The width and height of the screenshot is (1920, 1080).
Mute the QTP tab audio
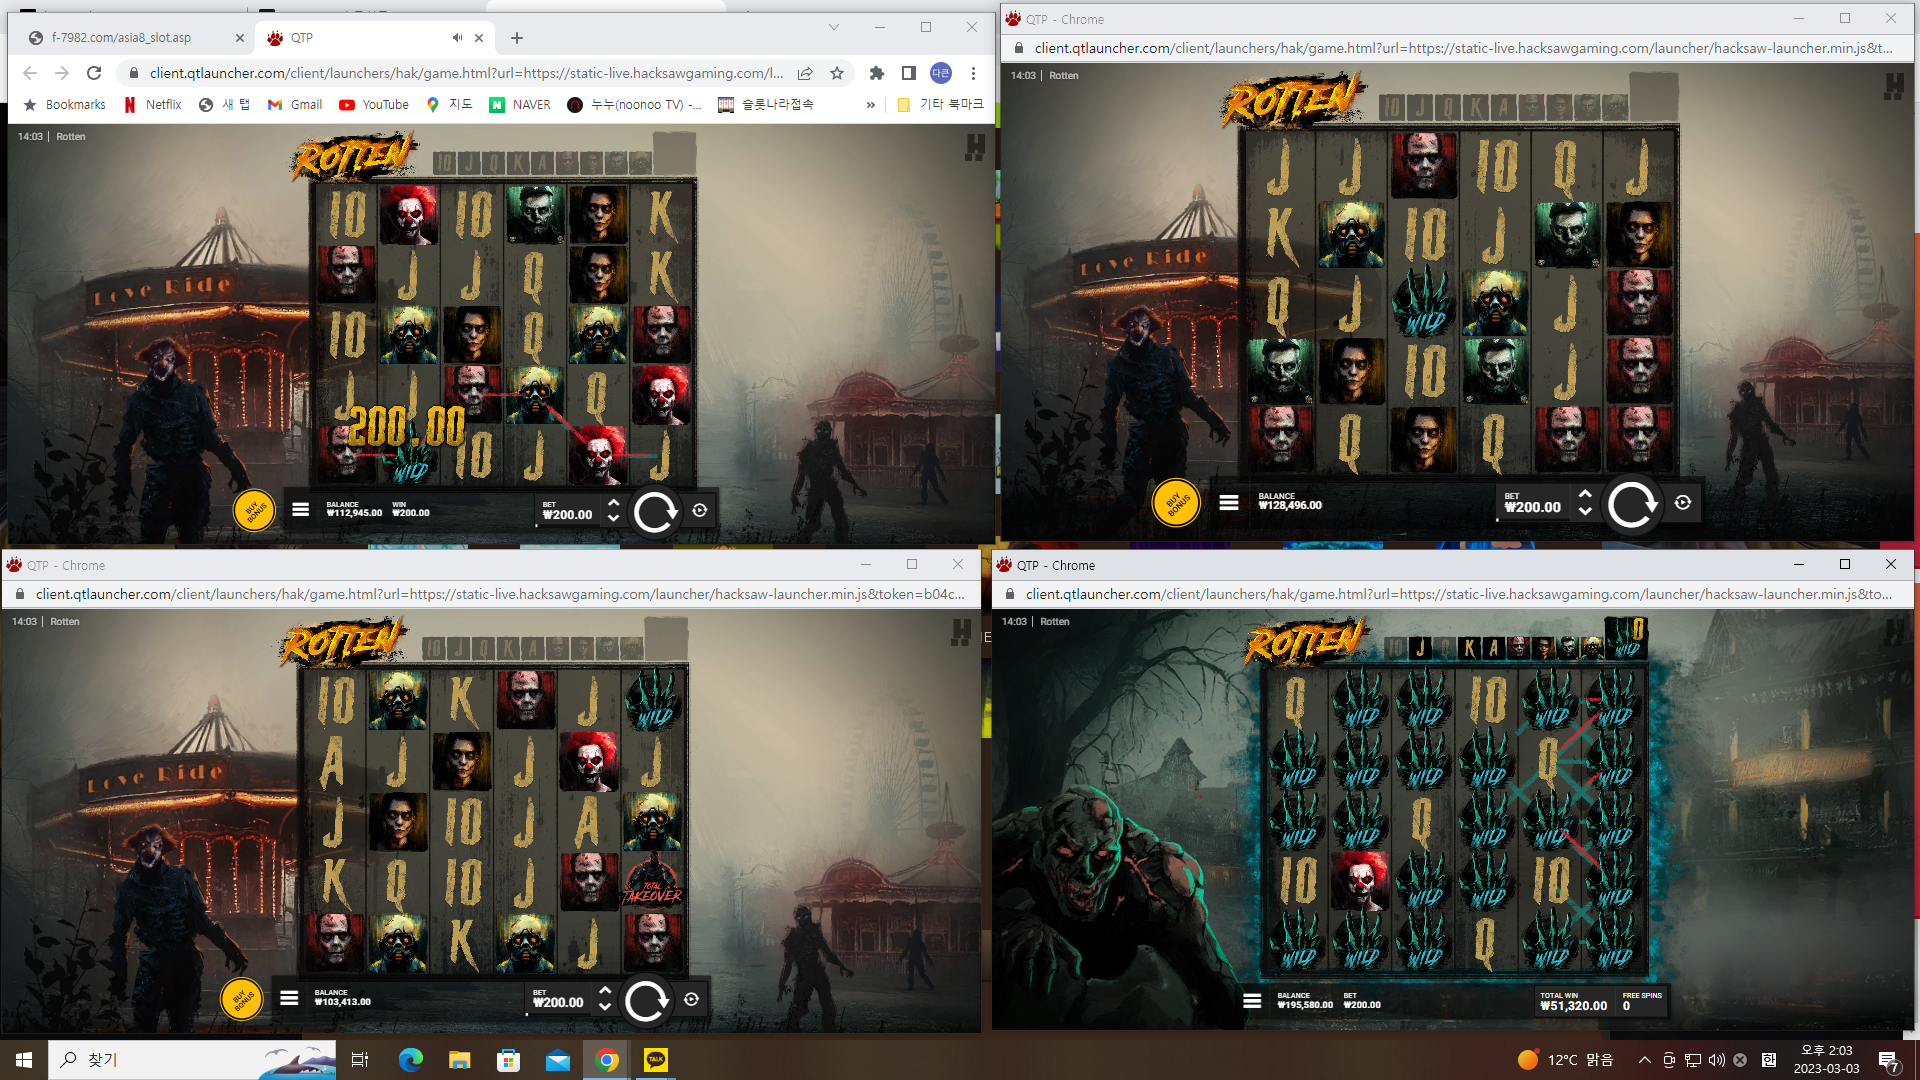[x=457, y=38]
